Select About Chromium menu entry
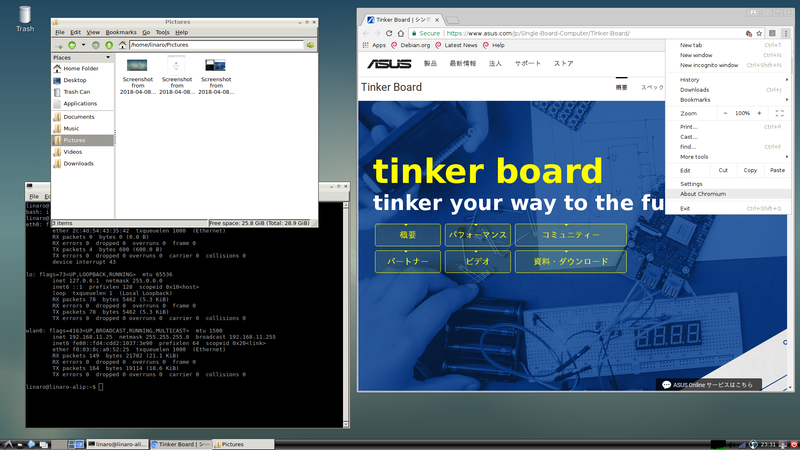This screenshot has height=450, width=800. click(728, 194)
